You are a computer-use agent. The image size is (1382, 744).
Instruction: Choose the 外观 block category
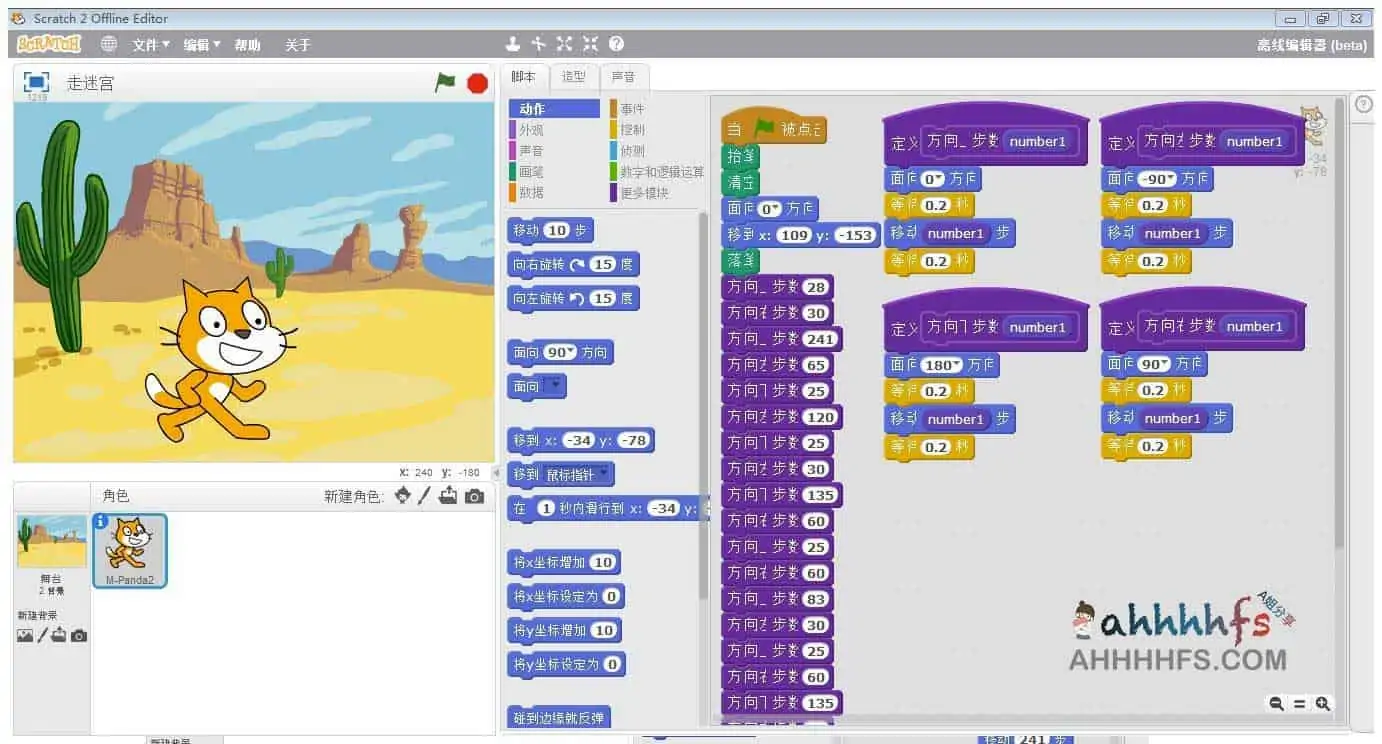coord(531,130)
